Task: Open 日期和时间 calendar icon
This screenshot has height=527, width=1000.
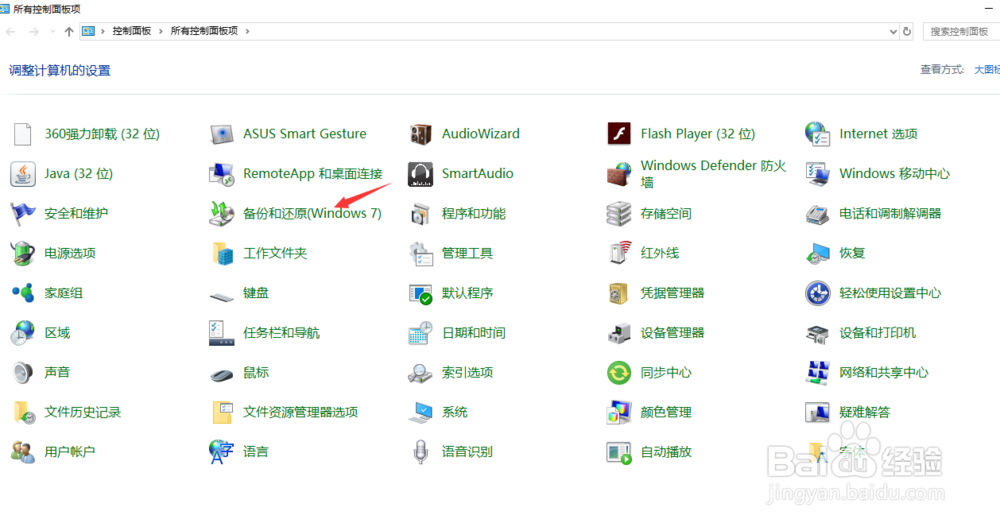Action: [420, 333]
